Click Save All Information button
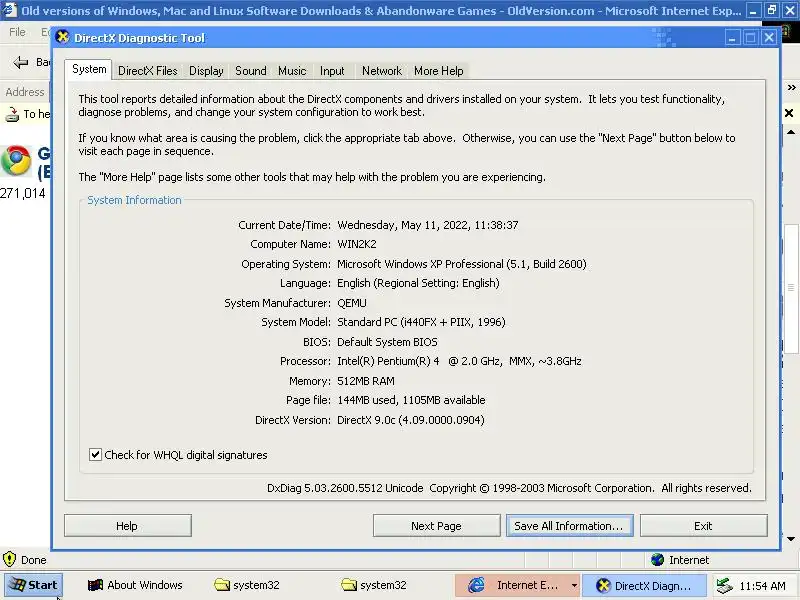 [569, 526]
